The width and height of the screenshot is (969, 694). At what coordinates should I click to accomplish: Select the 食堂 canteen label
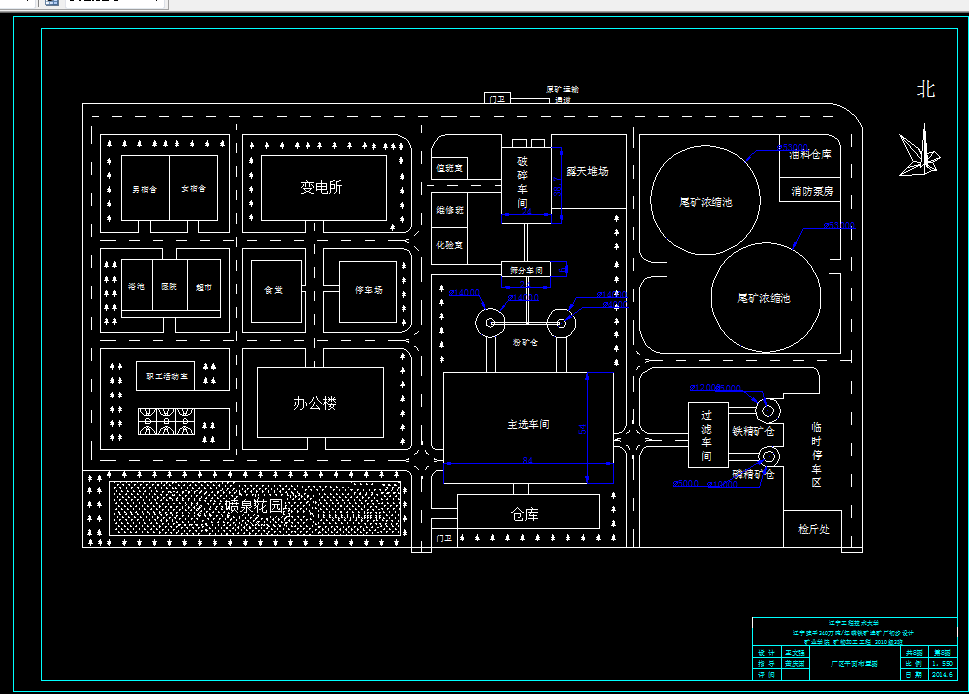[x=274, y=290]
